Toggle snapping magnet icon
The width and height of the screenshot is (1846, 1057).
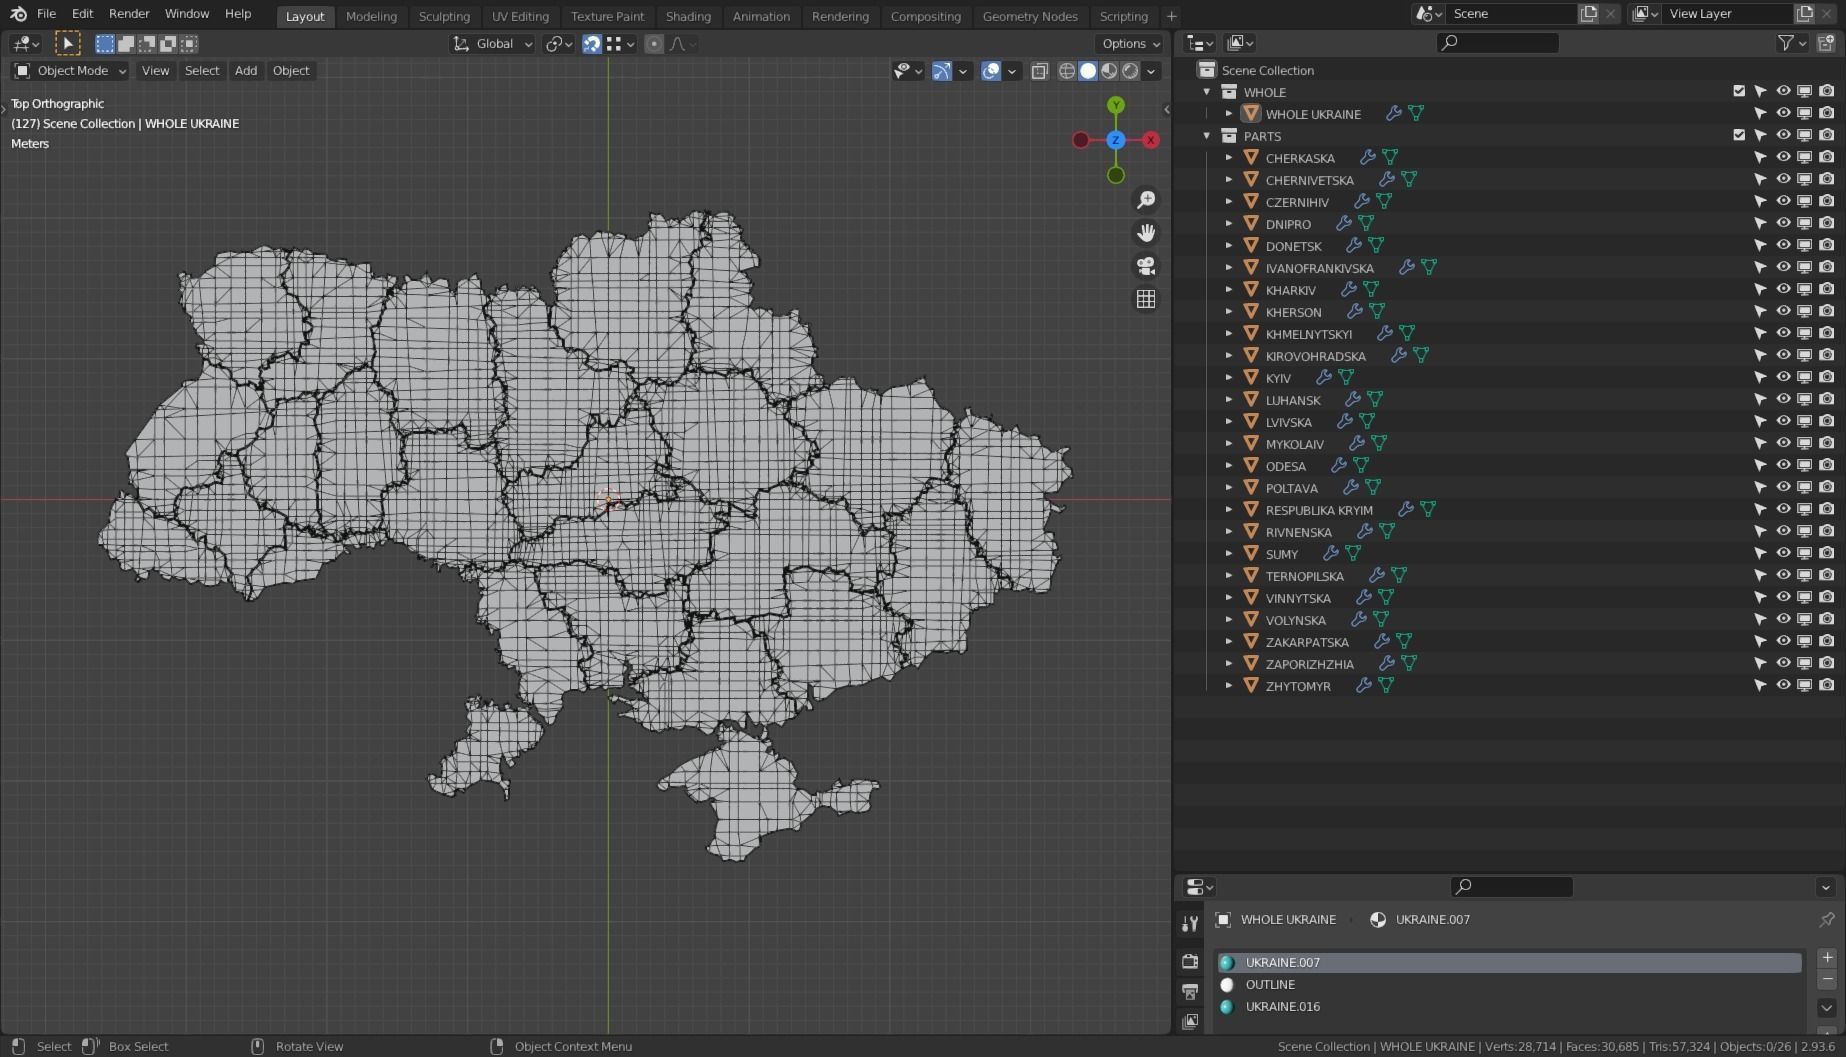pos(592,44)
